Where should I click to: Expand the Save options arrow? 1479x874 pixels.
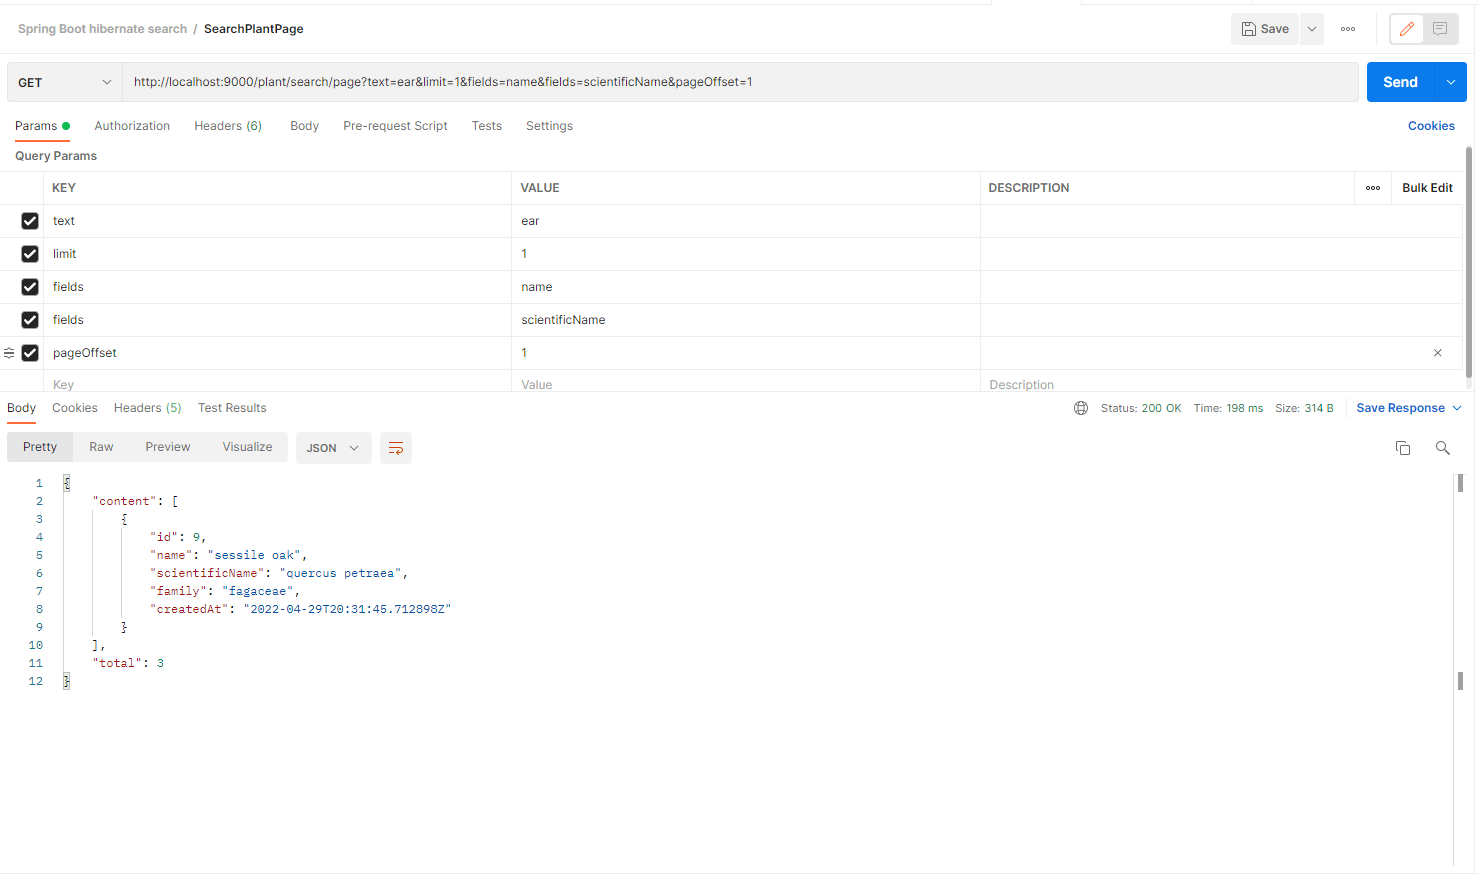pyautogui.click(x=1312, y=29)
